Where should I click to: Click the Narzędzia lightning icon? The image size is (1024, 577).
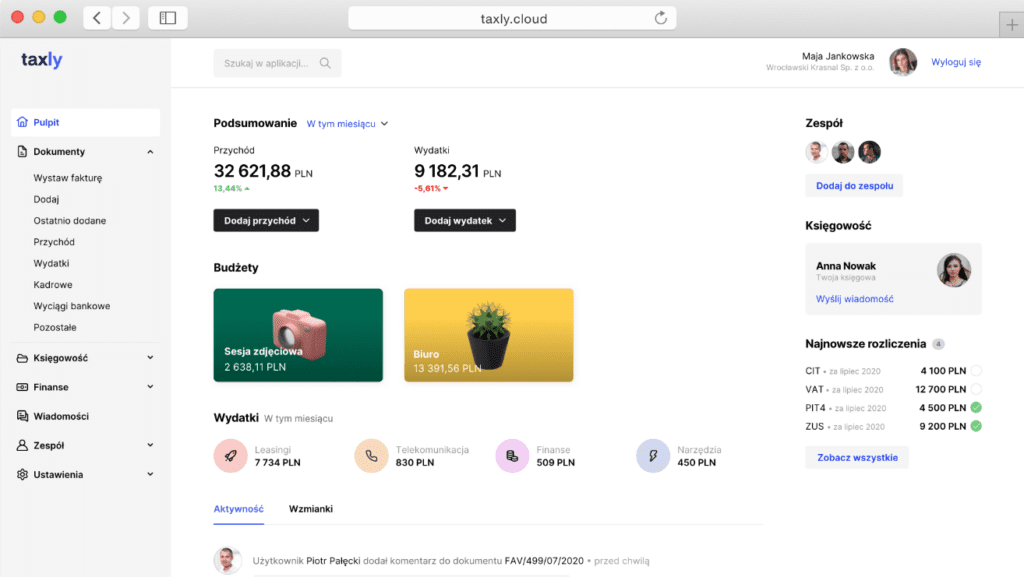click(x=653, y=456)
